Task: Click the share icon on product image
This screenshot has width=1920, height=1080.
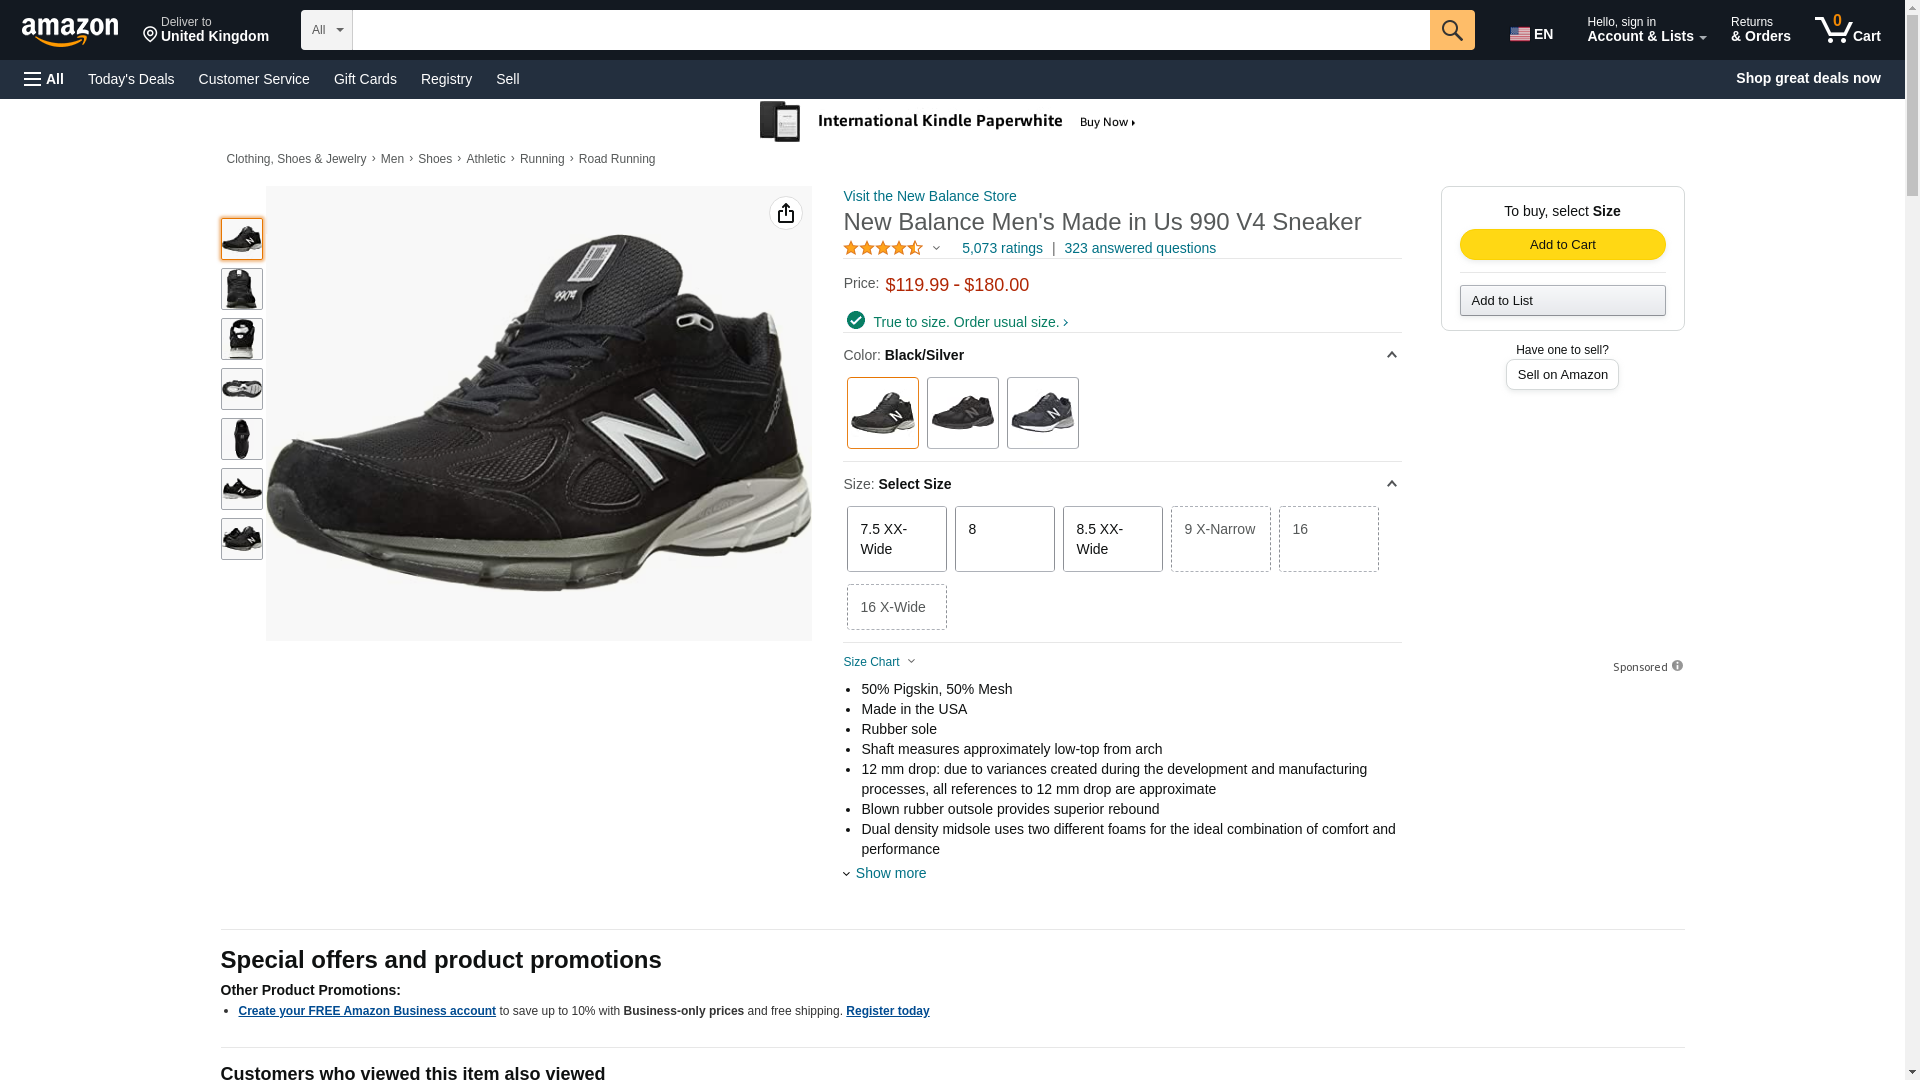Action: click(785, 213)
